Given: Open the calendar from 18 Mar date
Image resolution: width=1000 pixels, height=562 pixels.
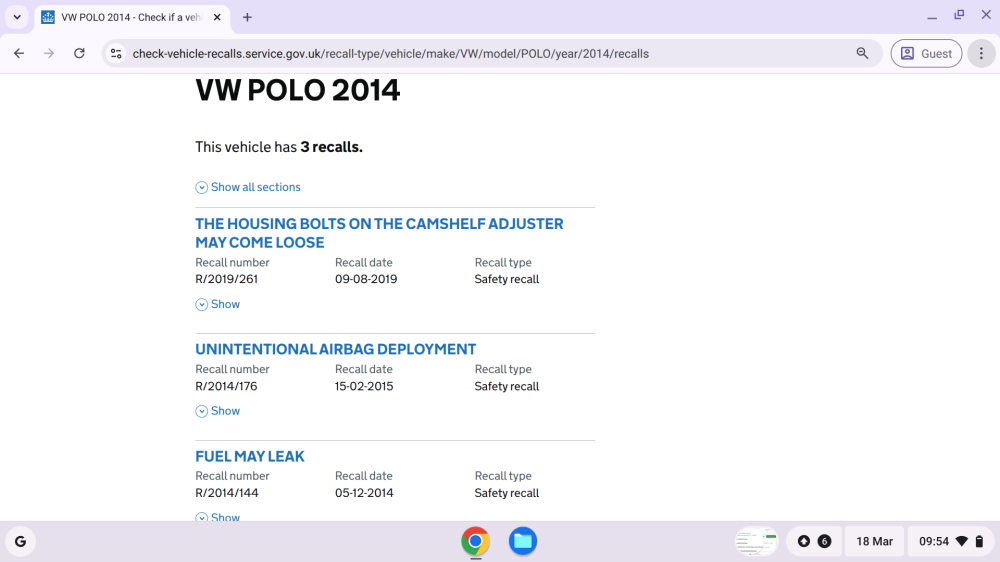Looking at the screenshot, I should [x=874, y=542].
